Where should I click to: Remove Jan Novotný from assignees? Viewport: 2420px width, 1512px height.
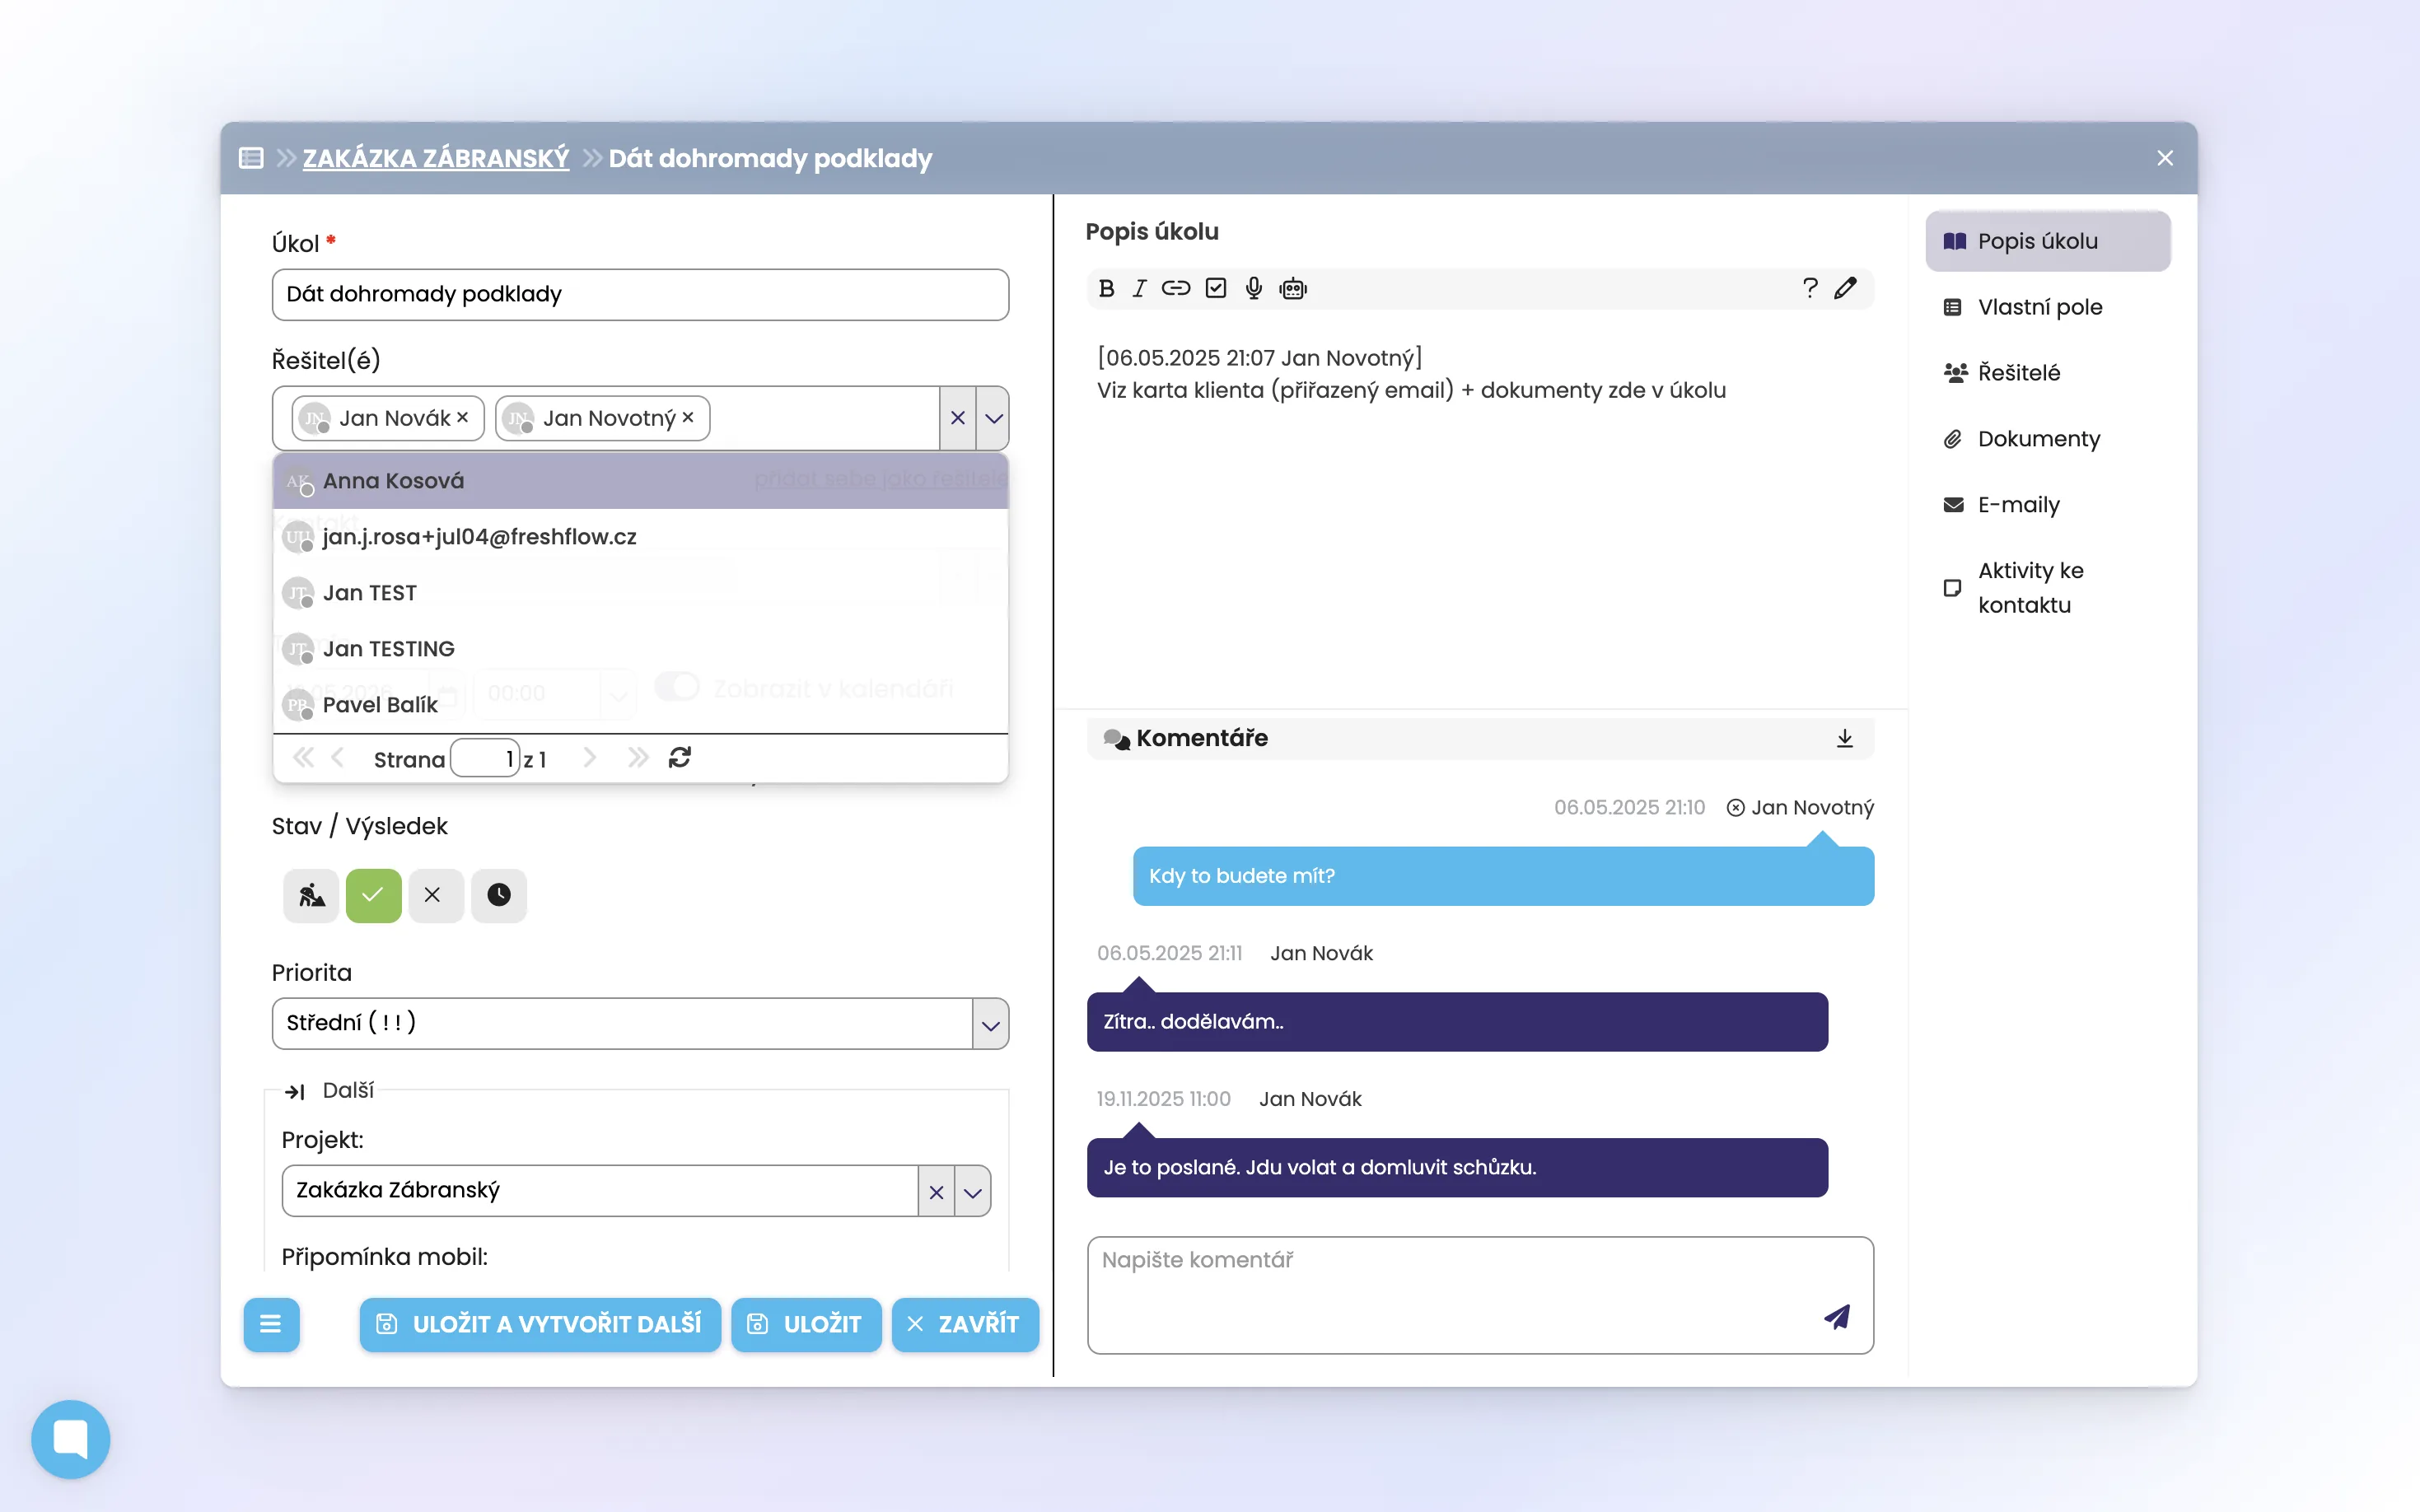pyautogui.click(x=688, y=418)
